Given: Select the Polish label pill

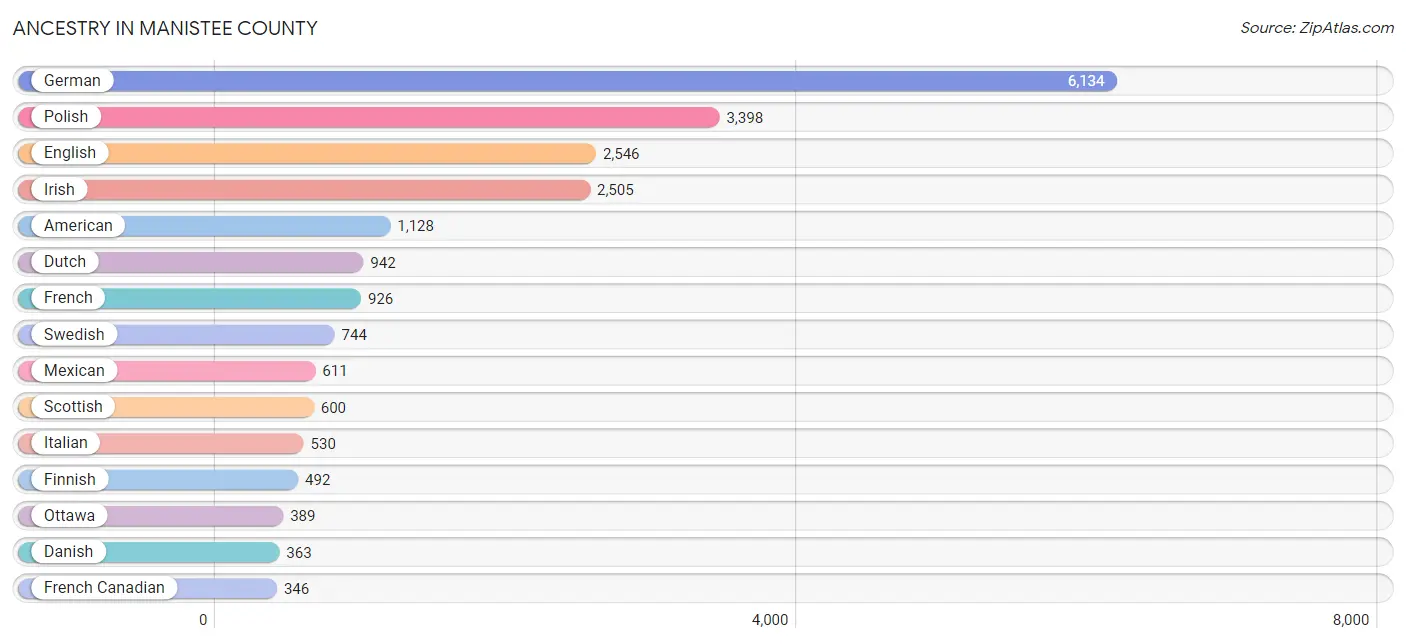Looking at the screenshot, I should [66, 117].
